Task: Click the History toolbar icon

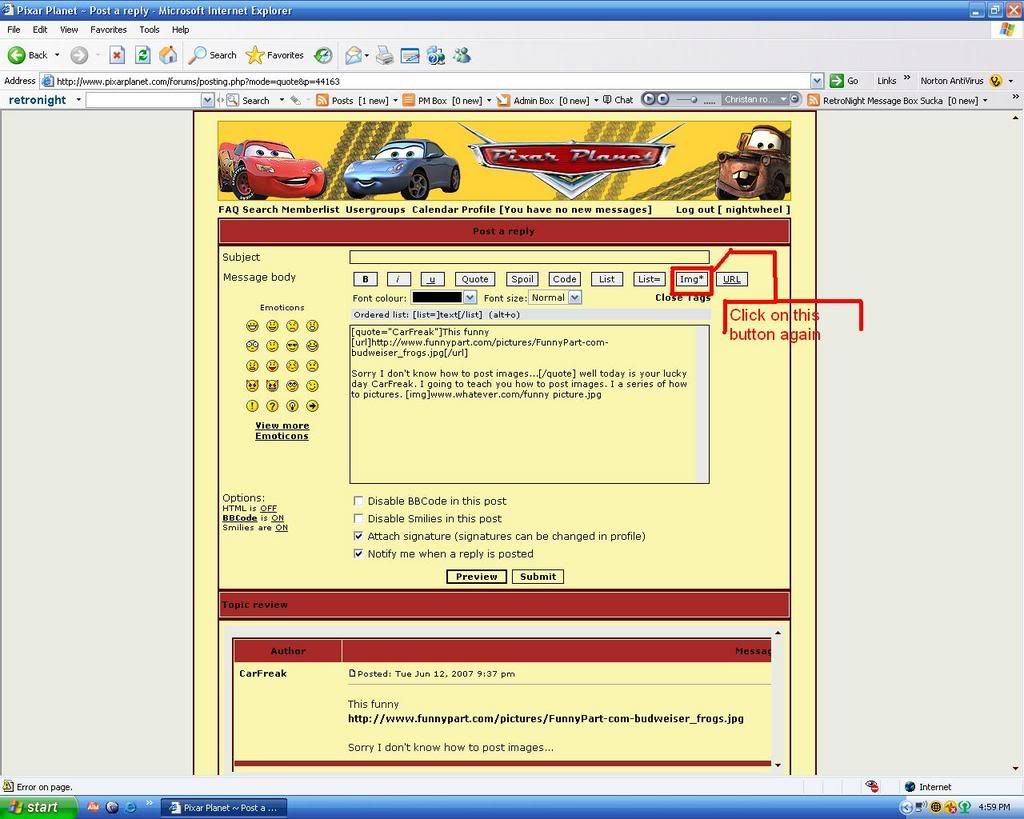Action: click(323, 55)
